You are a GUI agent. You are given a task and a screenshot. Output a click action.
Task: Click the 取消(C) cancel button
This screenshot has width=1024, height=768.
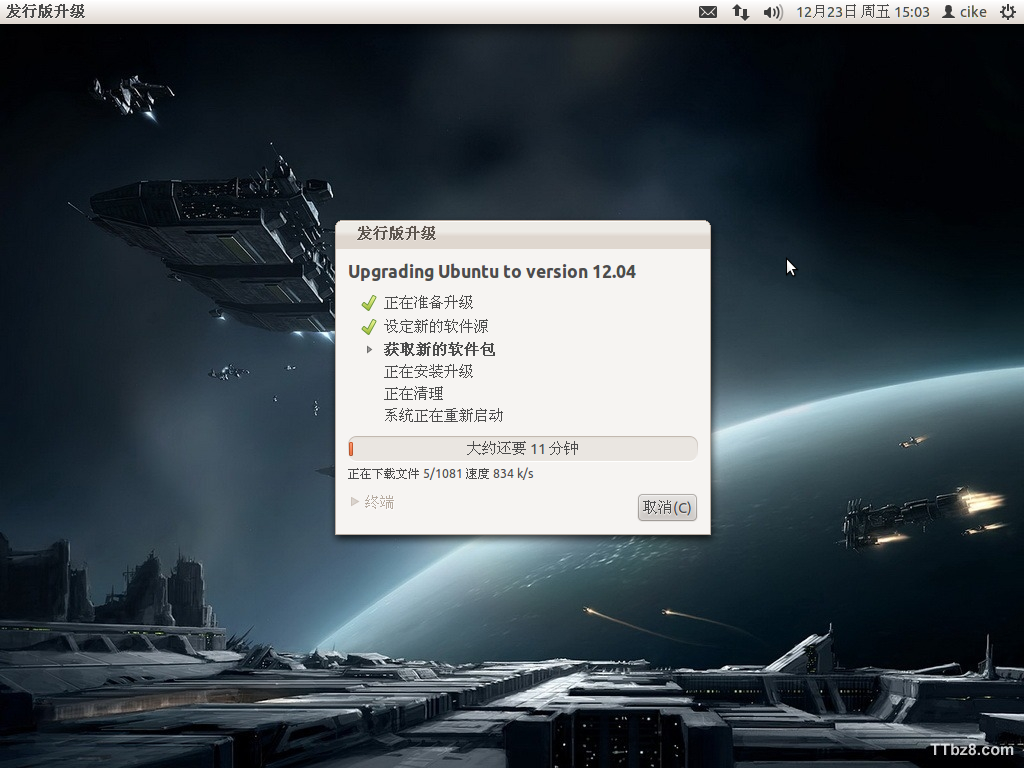(667, 507)
